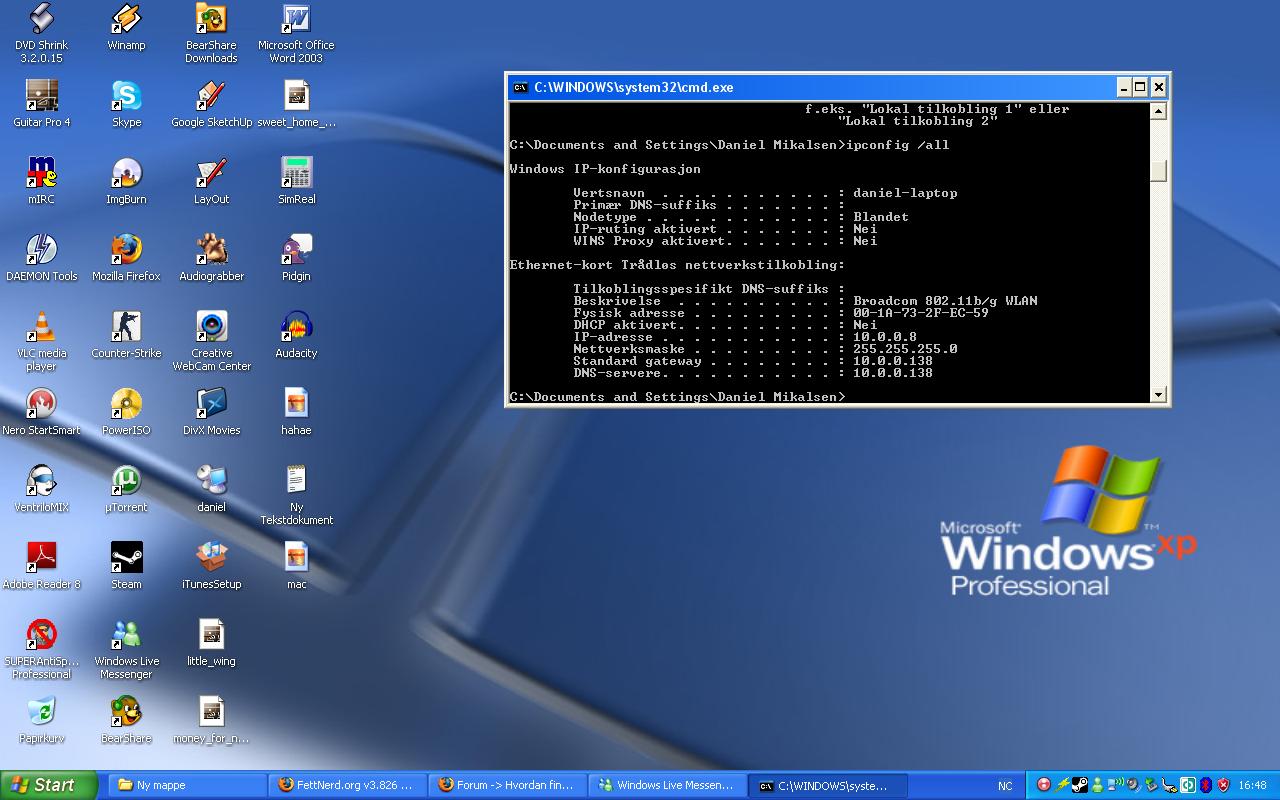This screenshot has width=1280, height=800.
Task: Open the Start menu
Action: pyautogui.click(x=49, y=785)
